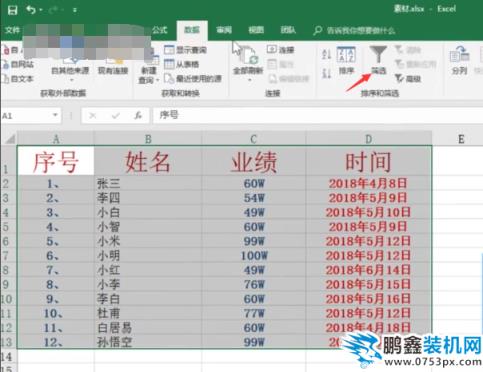Viewport: 483px width, 372px height.
Task: Open the Quick Access Toolbar customize dropdown
Action: point(75,10)
